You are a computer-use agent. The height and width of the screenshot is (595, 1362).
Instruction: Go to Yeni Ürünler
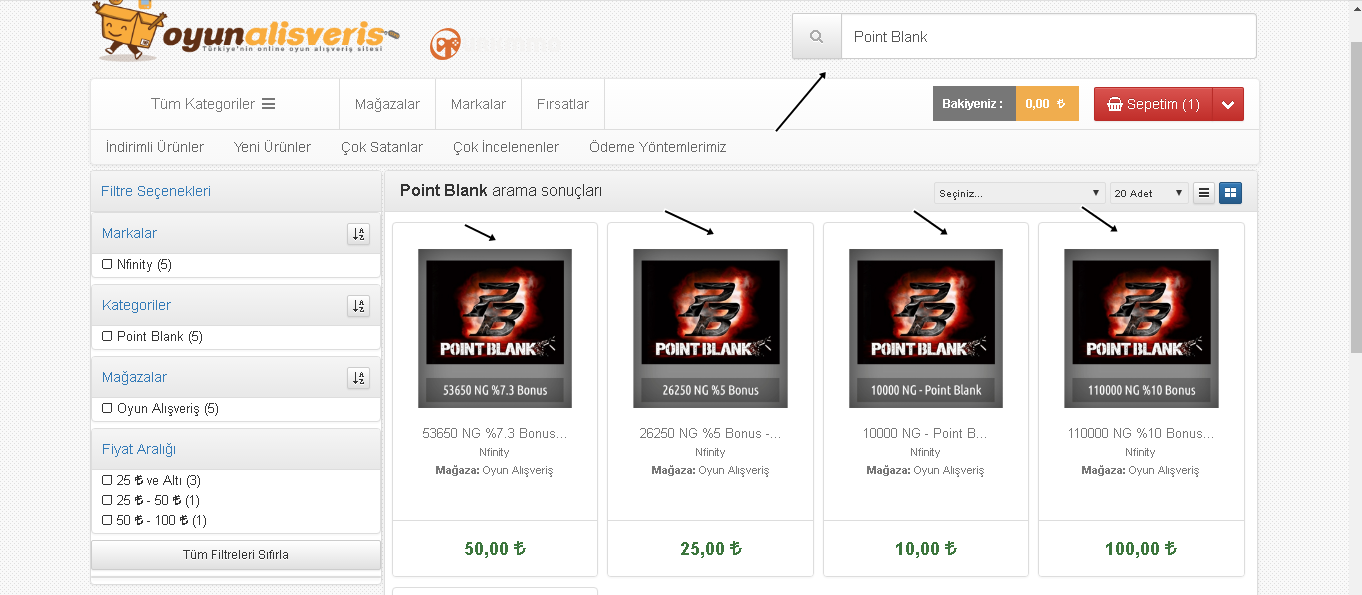[272, 147]
